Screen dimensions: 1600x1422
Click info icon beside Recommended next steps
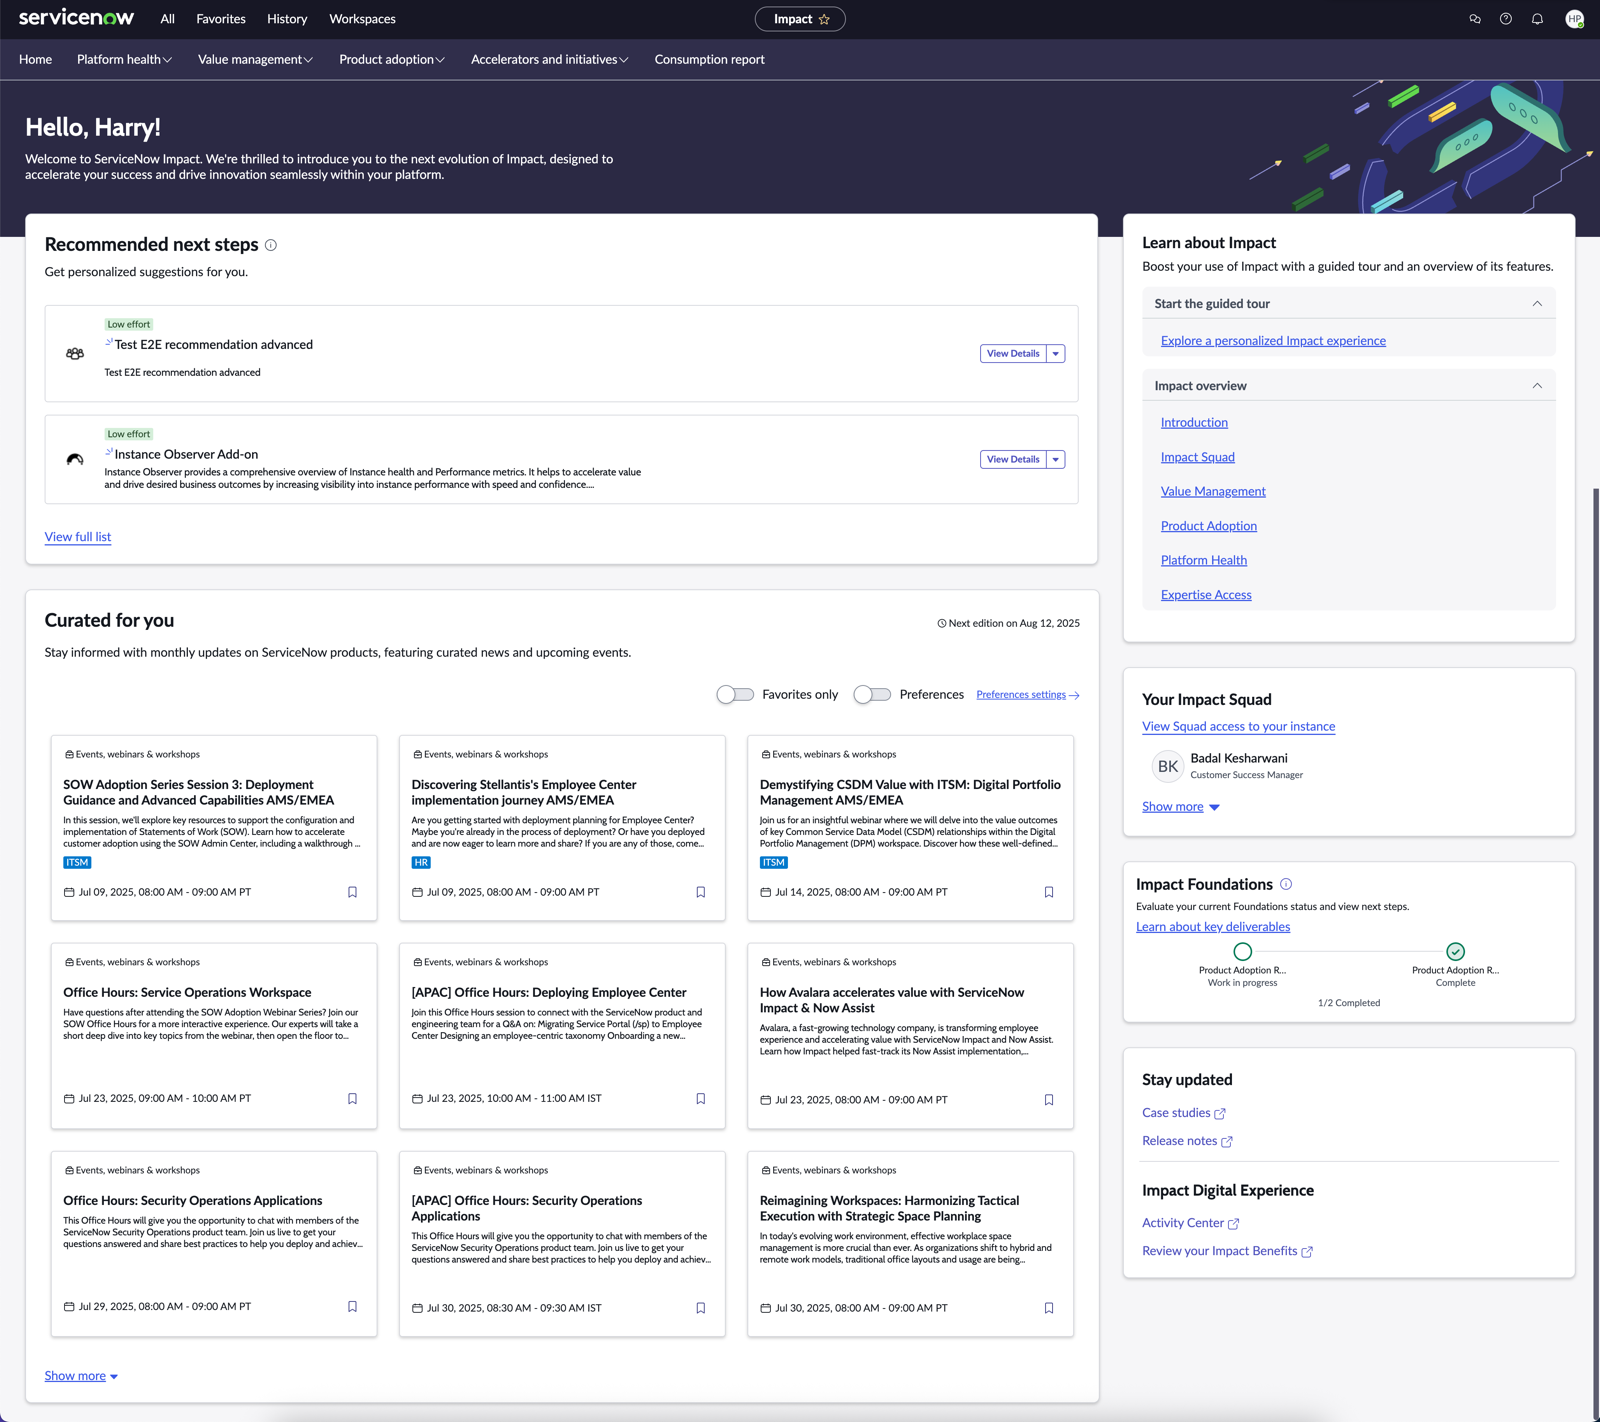tap(271, 245)
